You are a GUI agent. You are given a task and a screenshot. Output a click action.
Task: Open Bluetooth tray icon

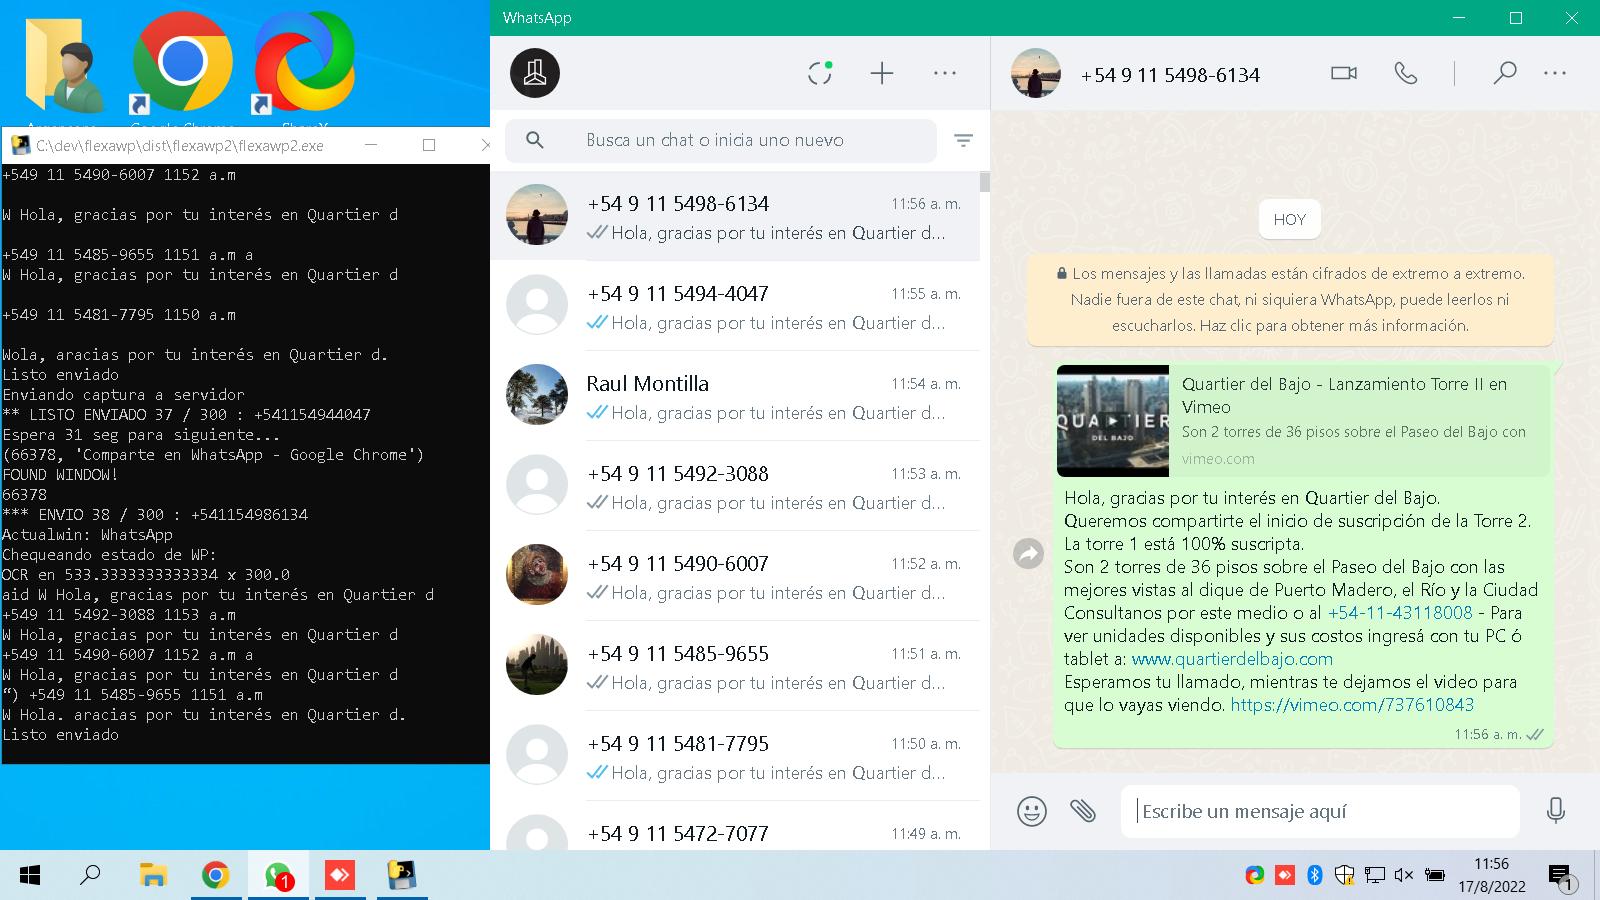click(x=1315, y=876)
